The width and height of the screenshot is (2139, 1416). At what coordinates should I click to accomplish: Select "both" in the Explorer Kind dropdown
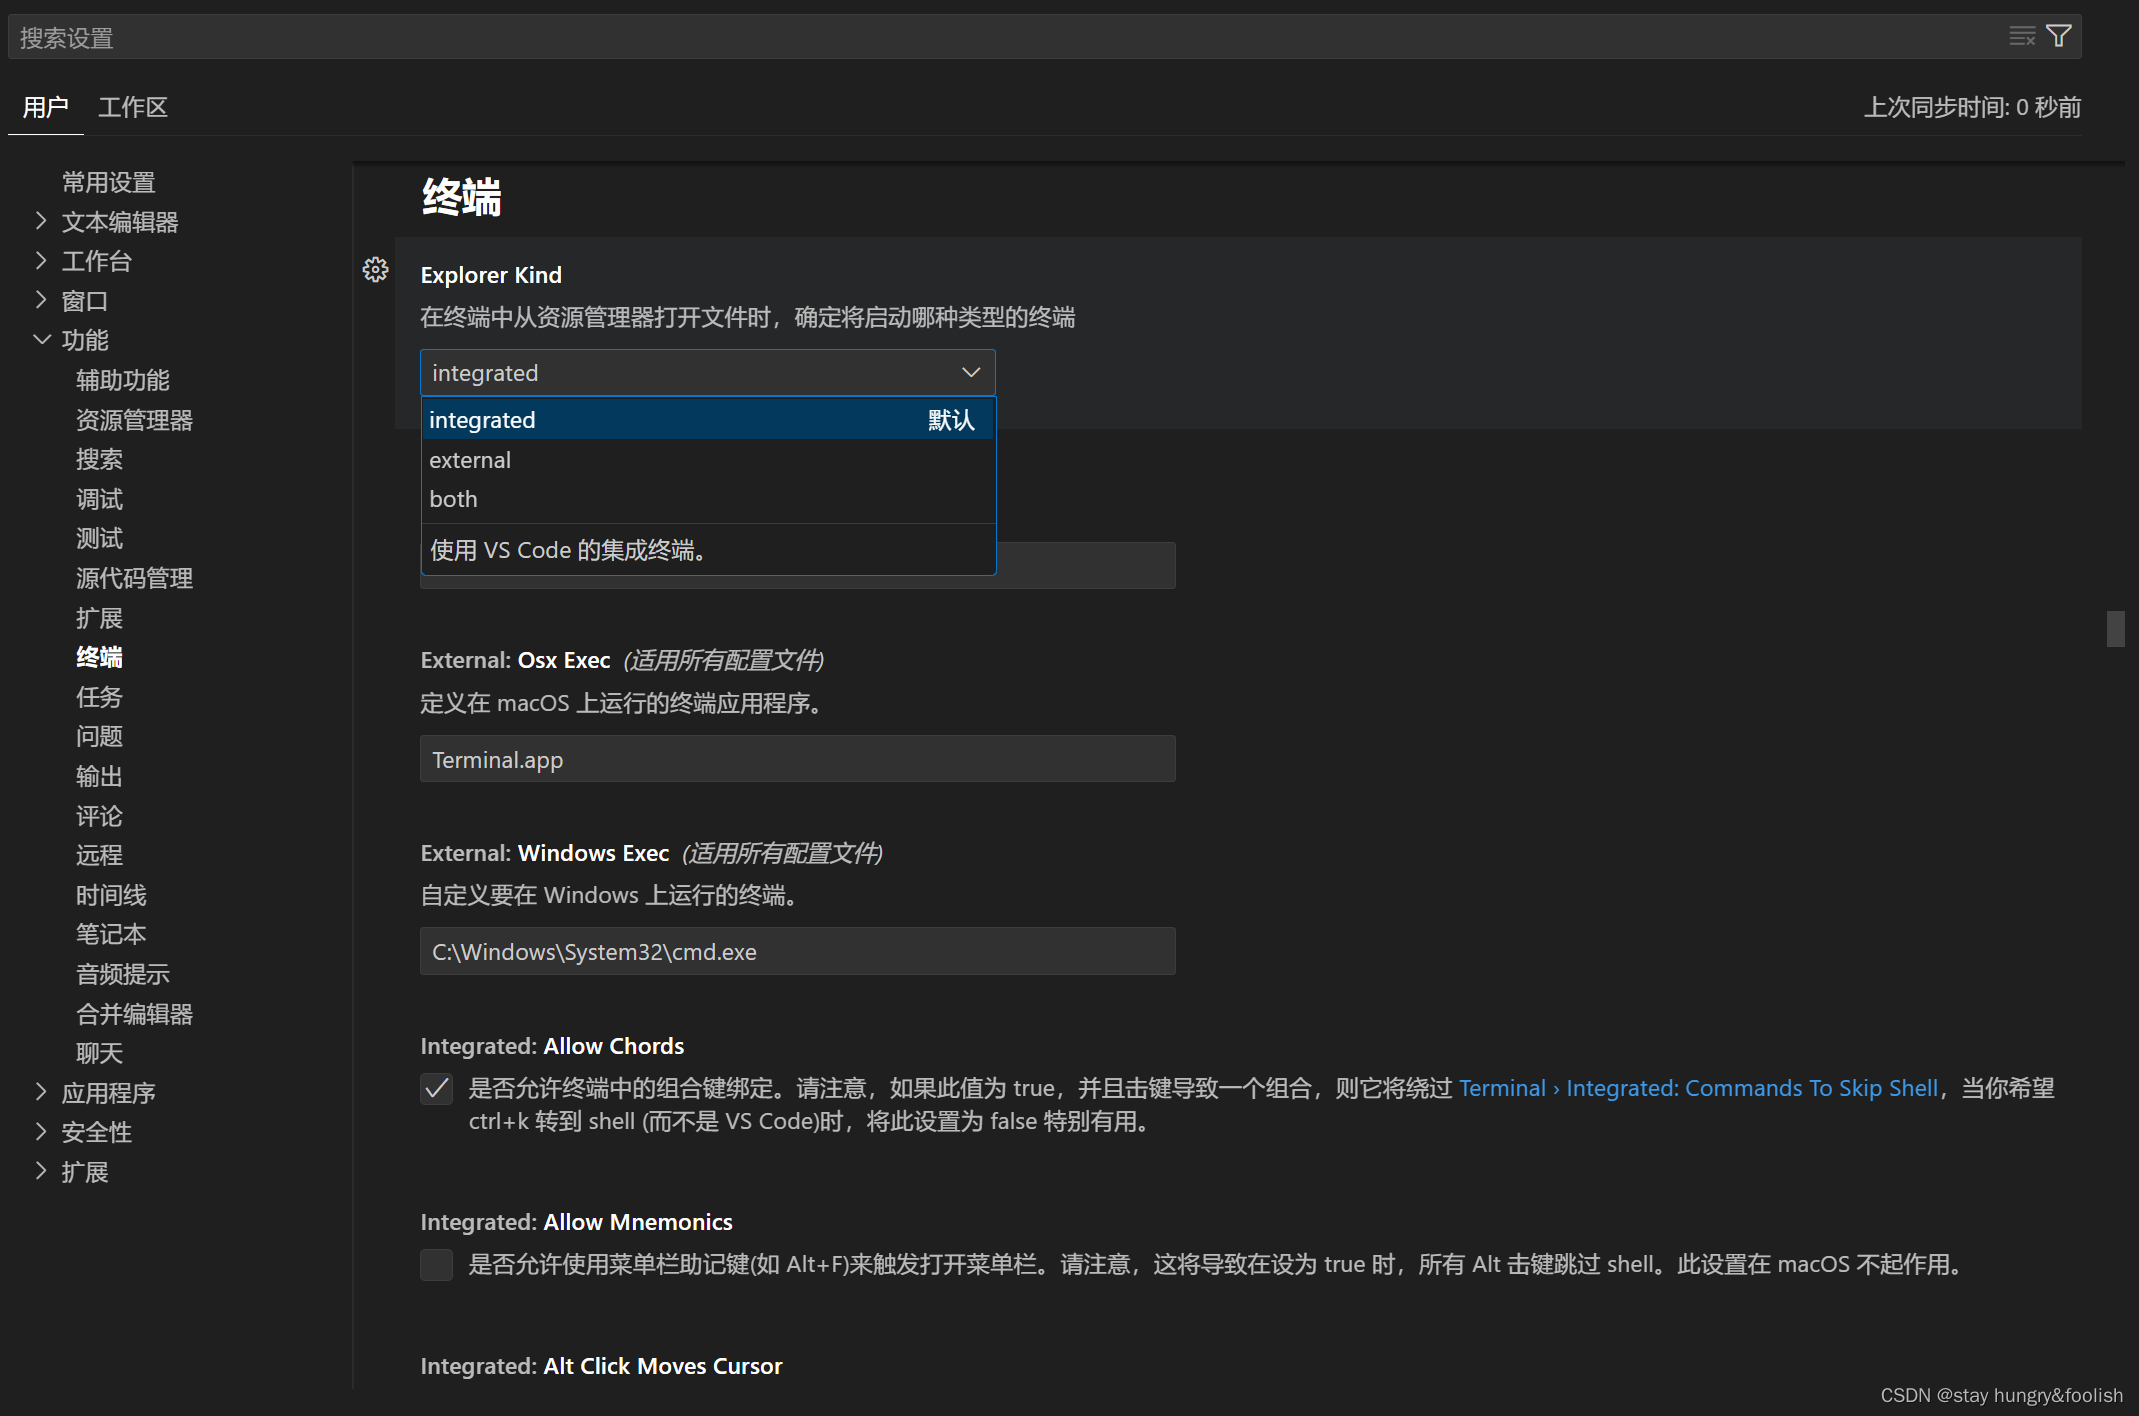[453, 498]
